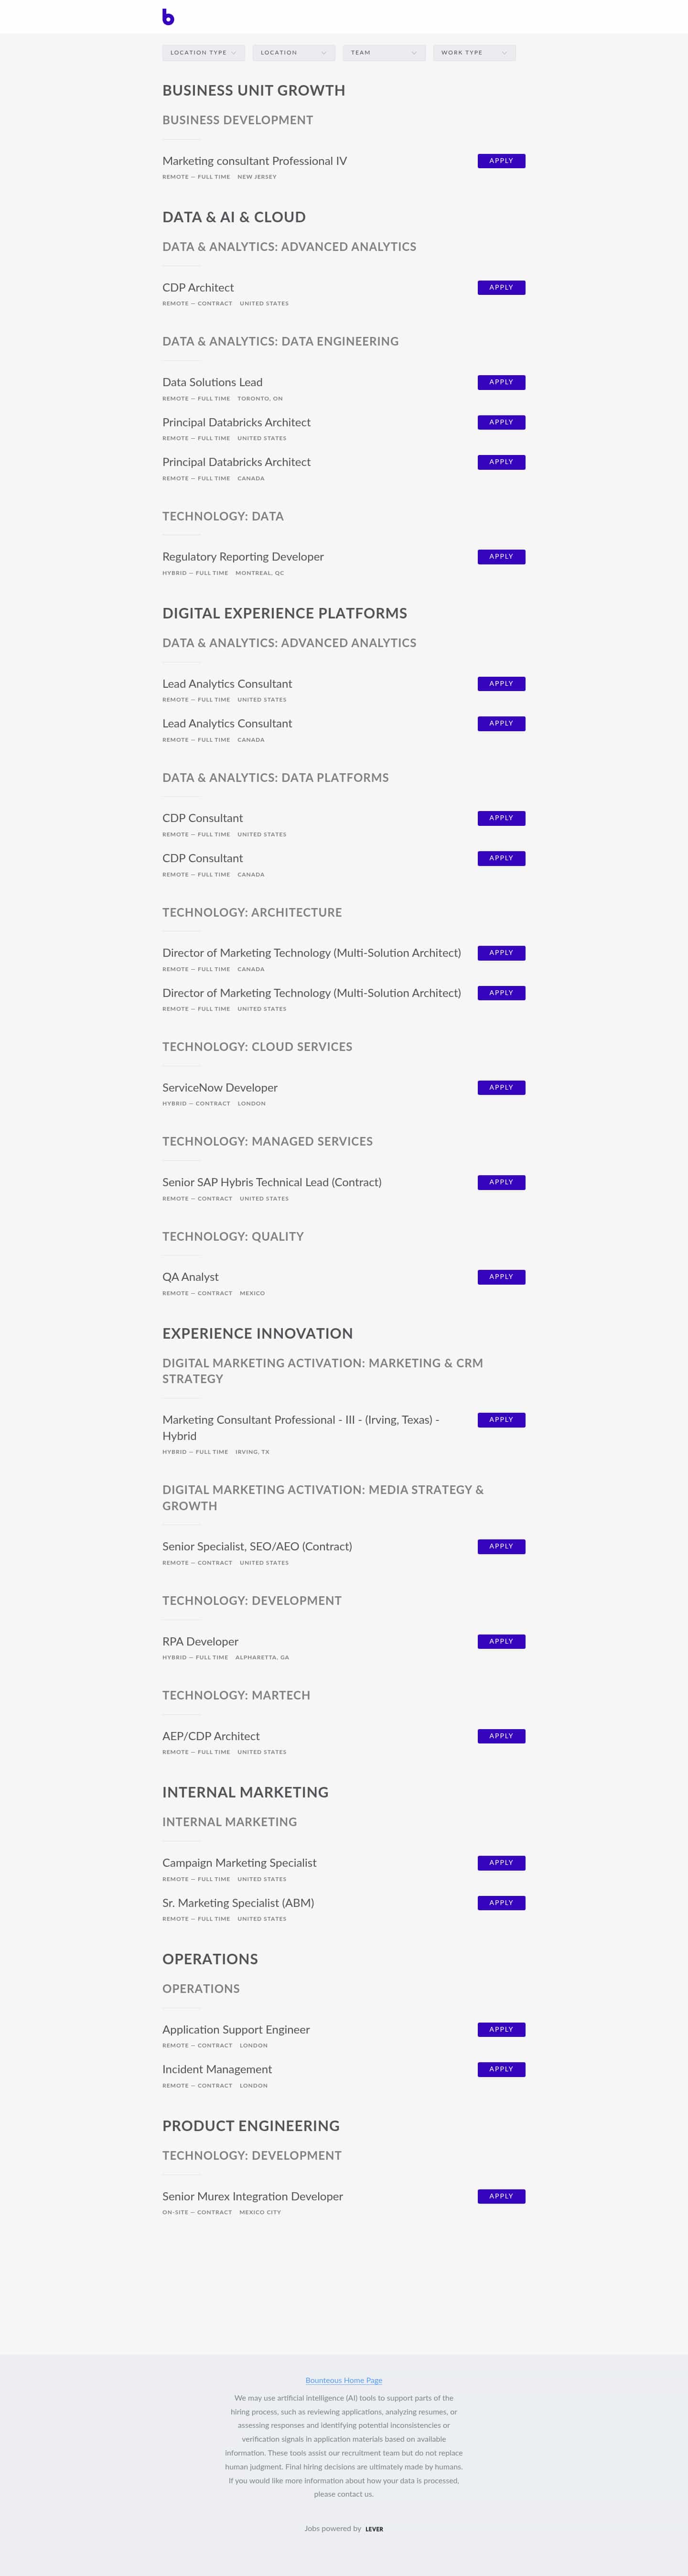Expand the Location filter dropdown

coord(294,53)
